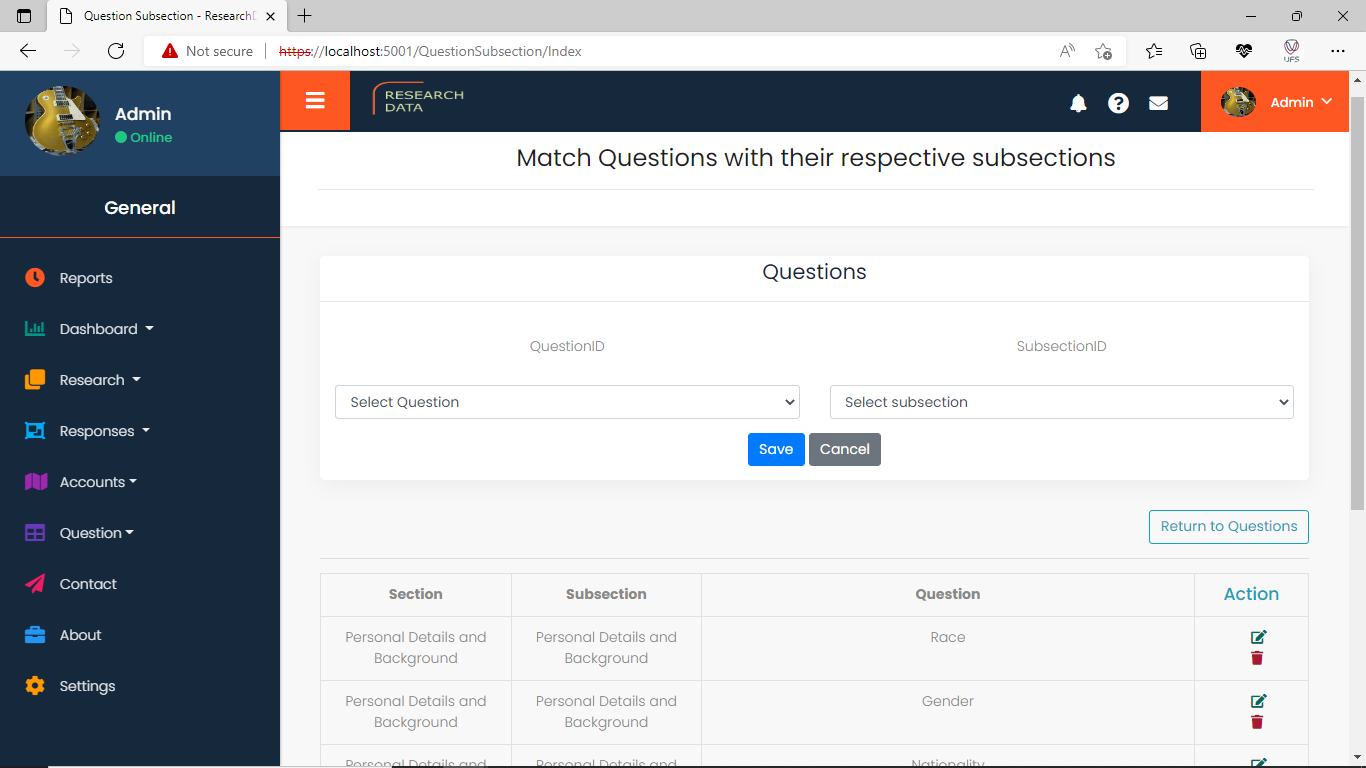This screenshot has height=768, width=1366.
Task: Open Reports in the sidebar
Action: pyautogui.click(x=85, y=278)
